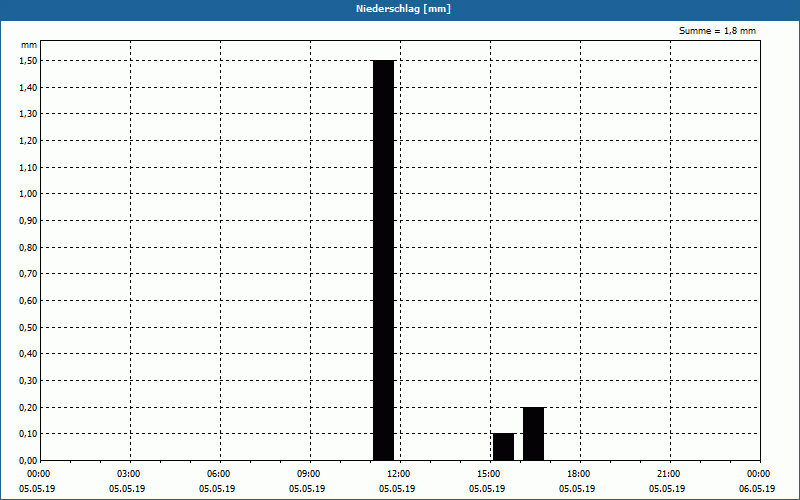Click the 0,30 y-axis value
The height and width of the screenshot is (500, 800).
28,381
